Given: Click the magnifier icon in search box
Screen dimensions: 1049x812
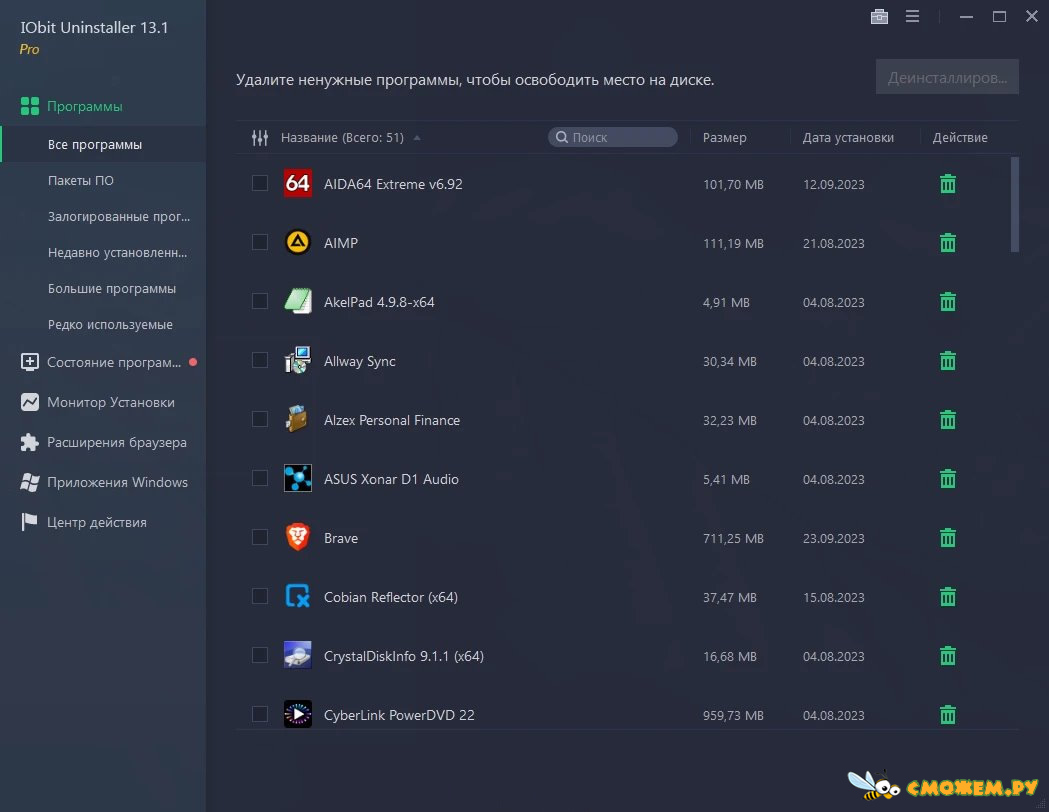Looking at the screenshot, I should (x=562, y=137).
